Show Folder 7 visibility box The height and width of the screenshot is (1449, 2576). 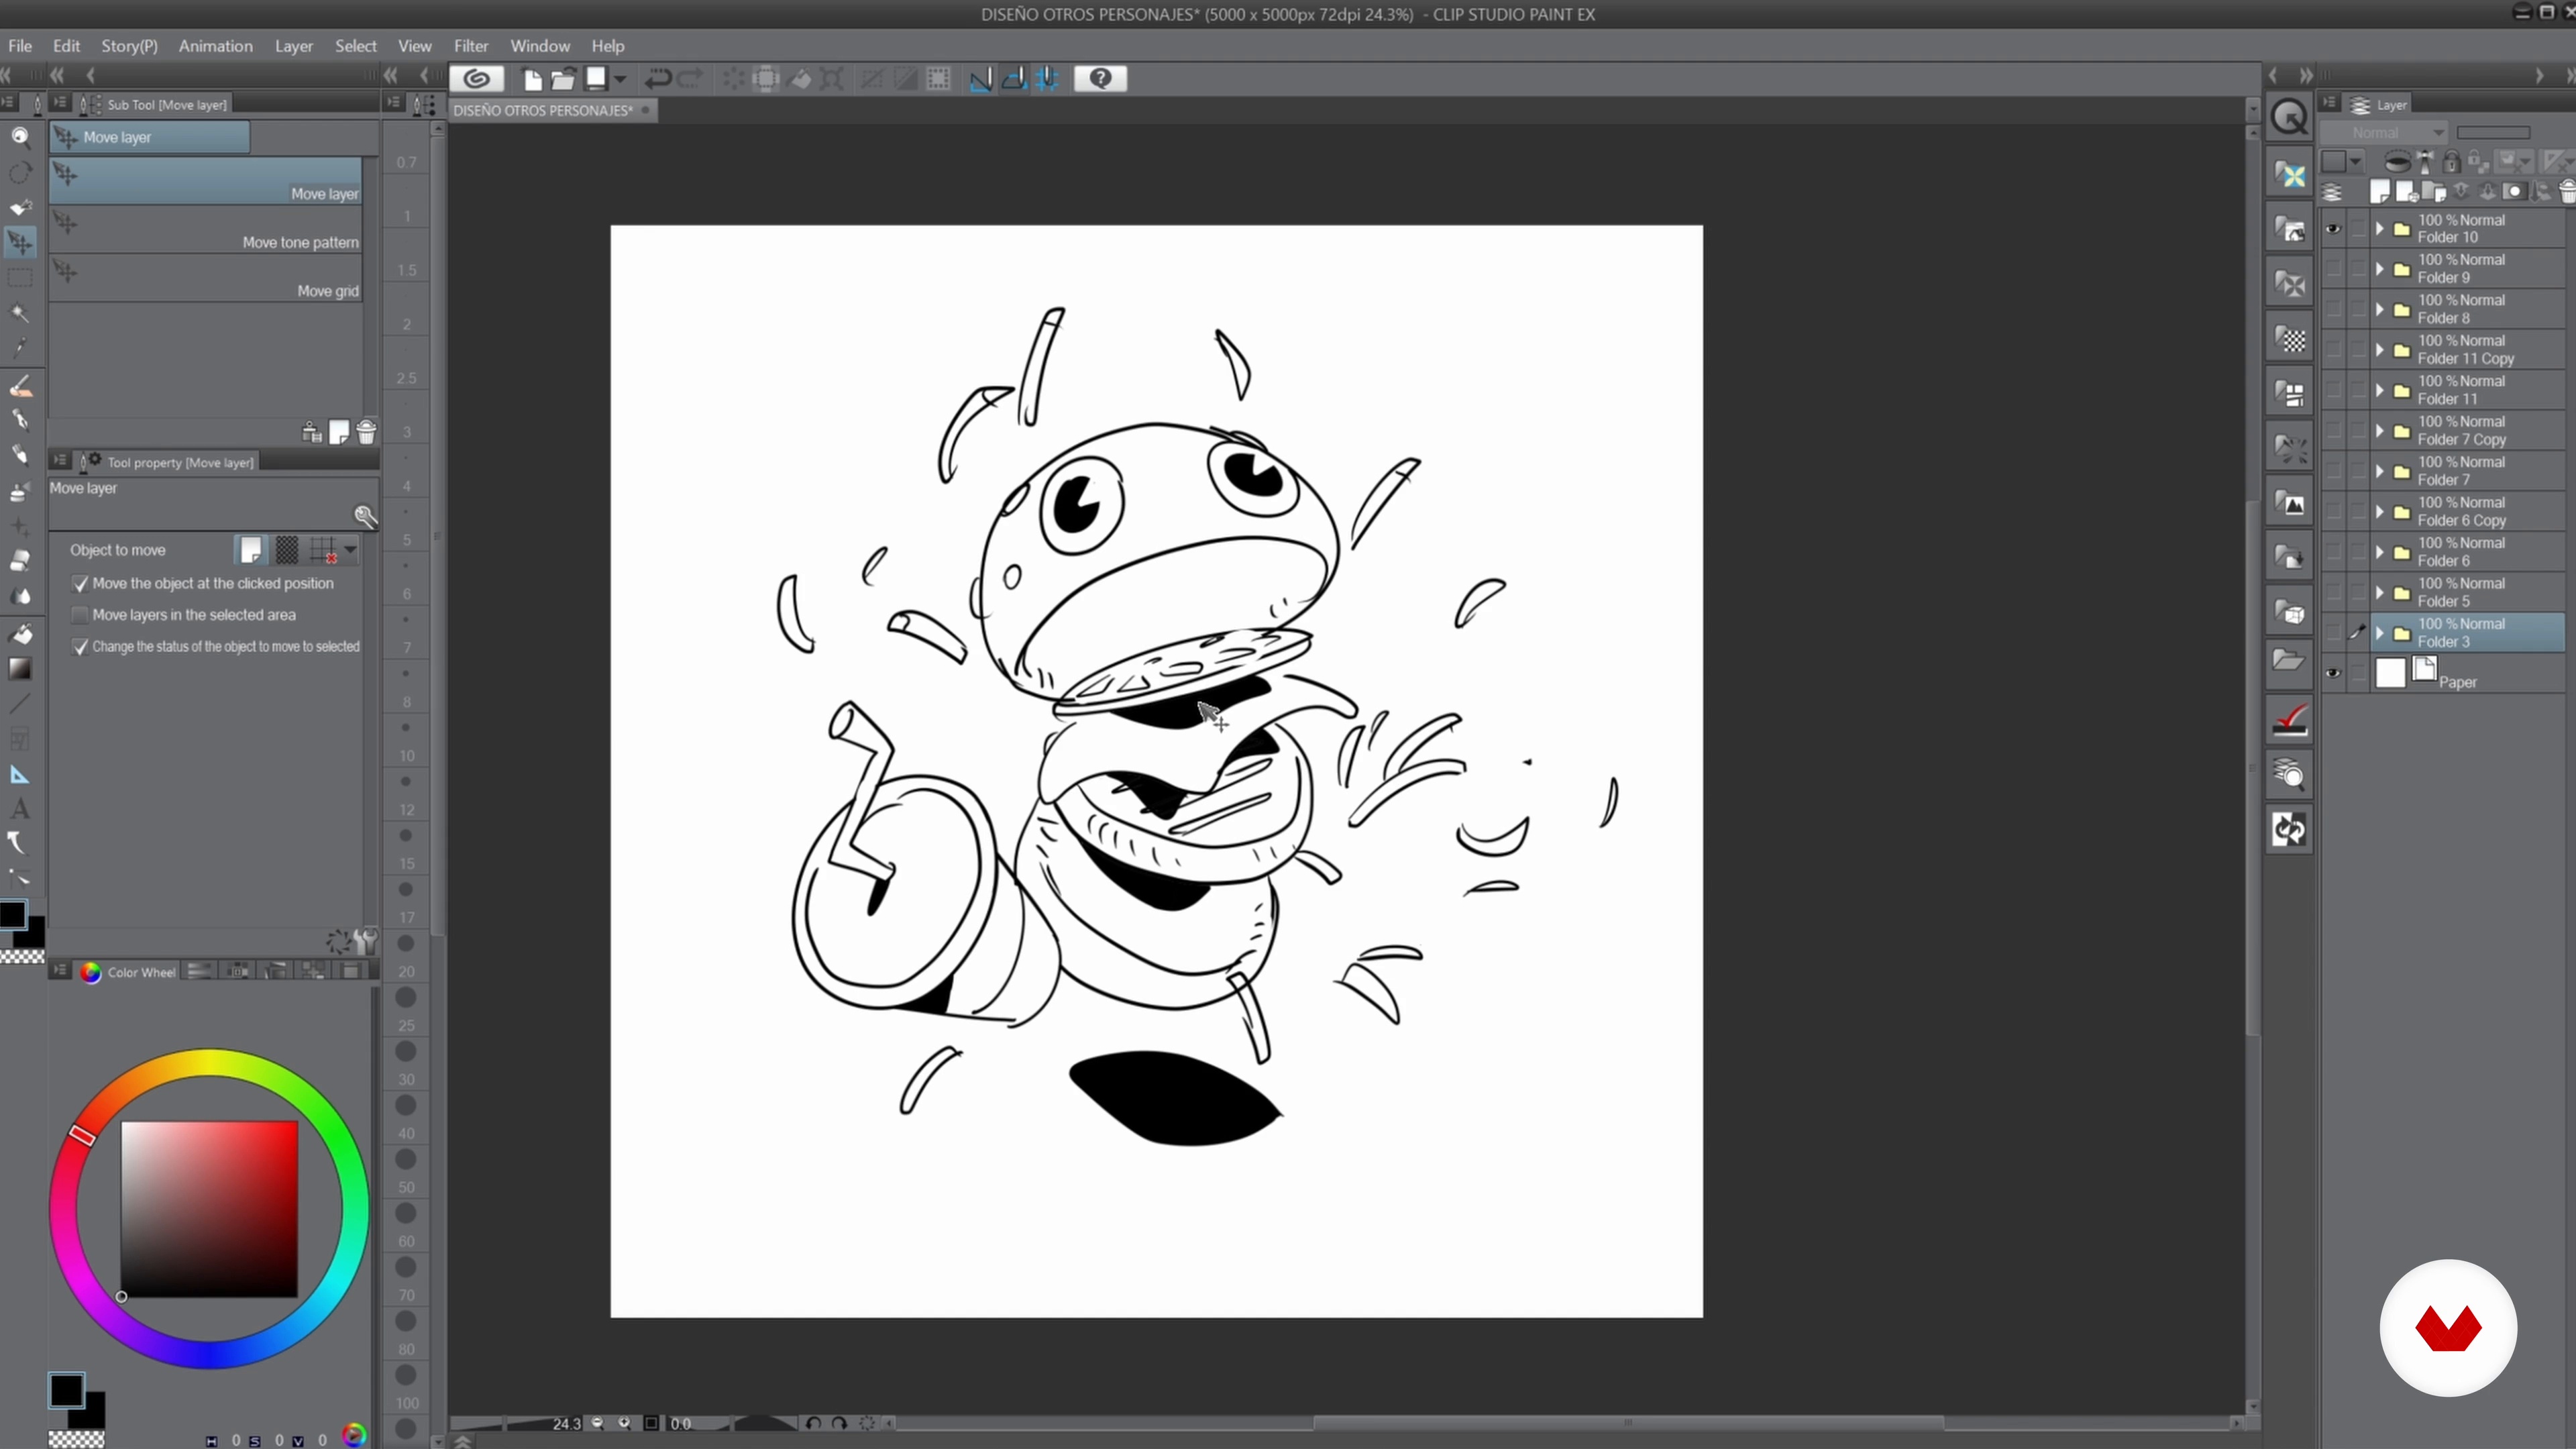tap(2332, 471)
